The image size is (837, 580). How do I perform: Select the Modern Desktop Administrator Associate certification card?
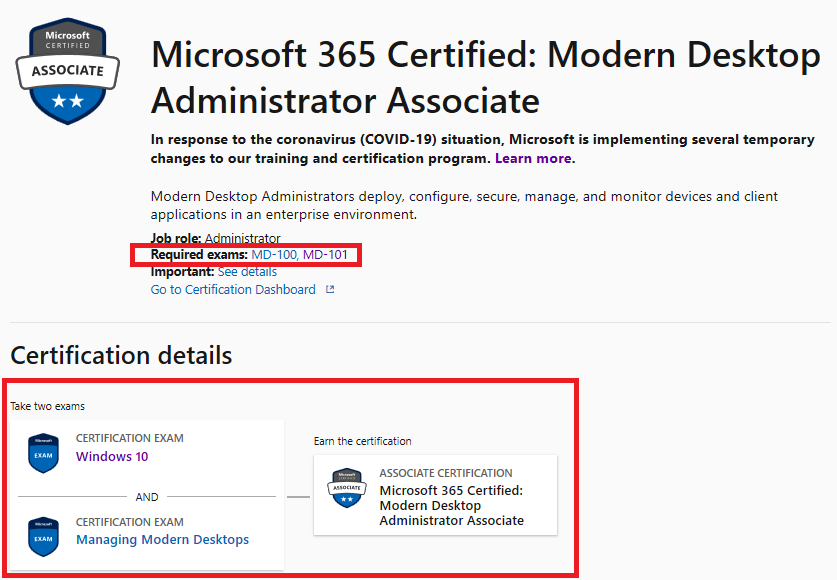[436, 495]
